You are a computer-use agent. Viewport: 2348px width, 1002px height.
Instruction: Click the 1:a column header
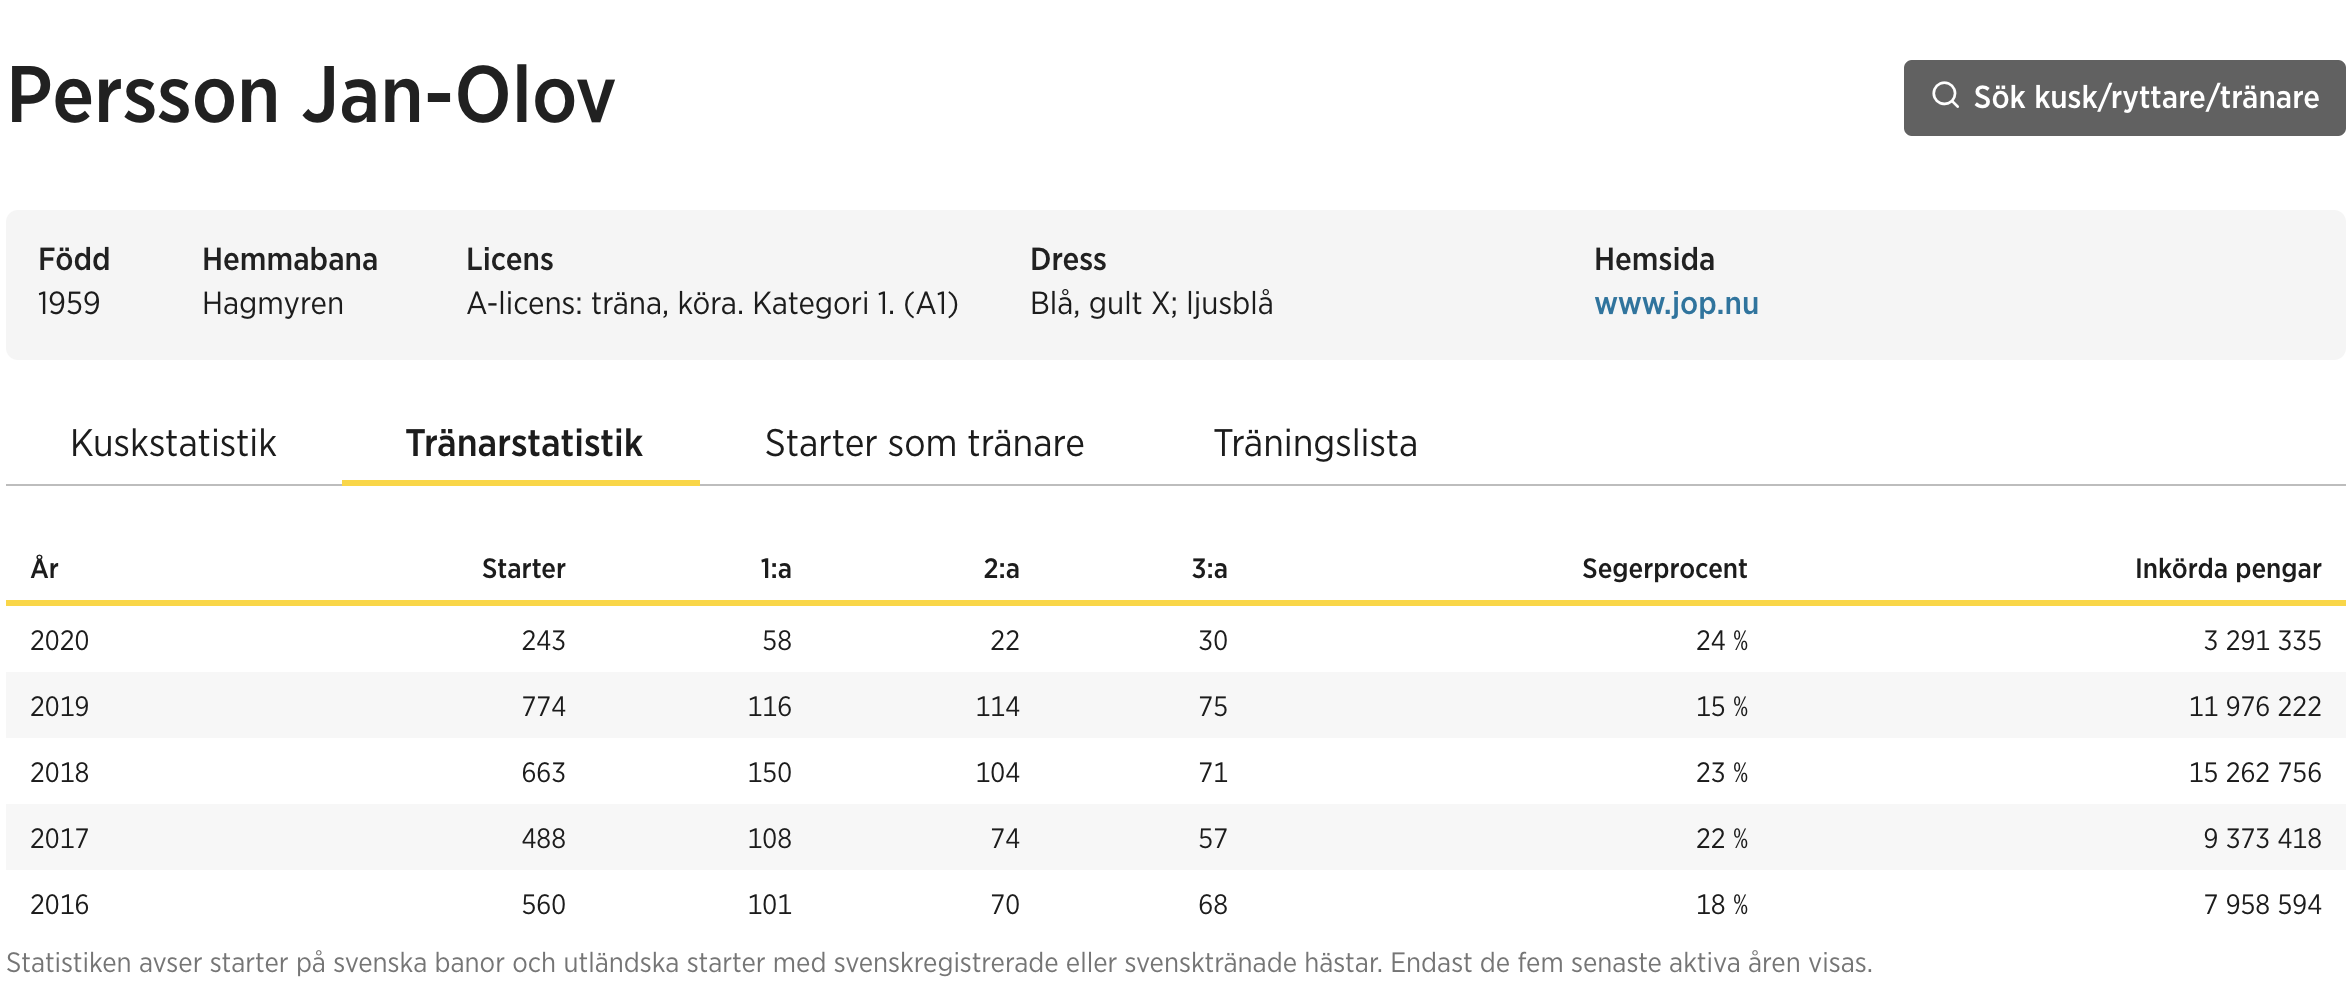pos(776,569)
